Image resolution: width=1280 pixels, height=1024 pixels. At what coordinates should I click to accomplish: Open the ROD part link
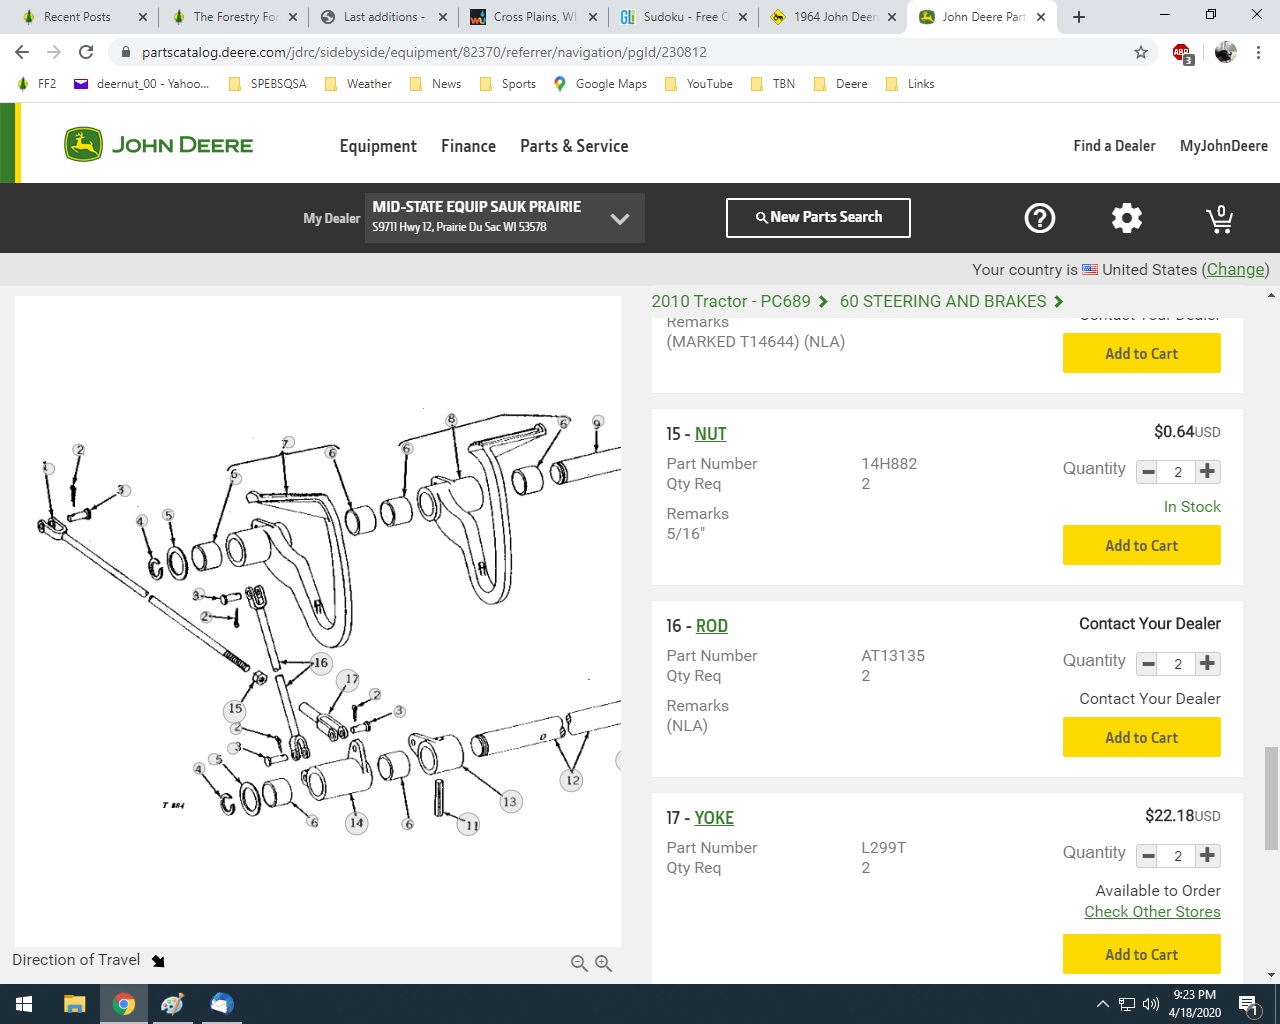712,626
